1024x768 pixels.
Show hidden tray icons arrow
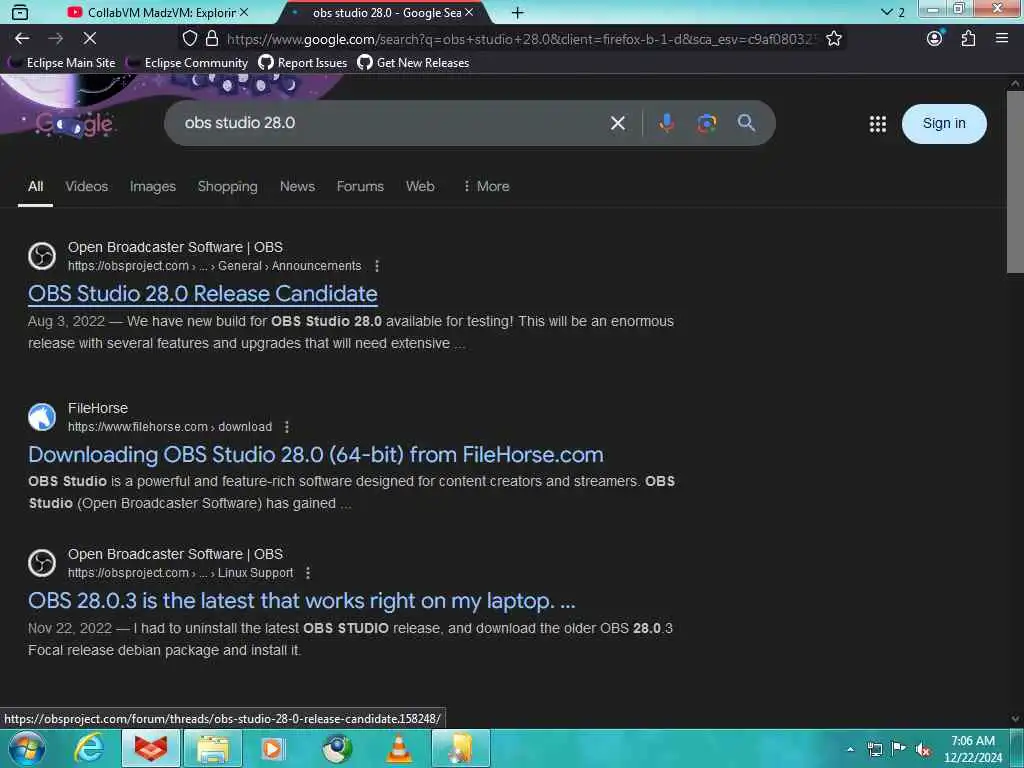pos(850,749)
